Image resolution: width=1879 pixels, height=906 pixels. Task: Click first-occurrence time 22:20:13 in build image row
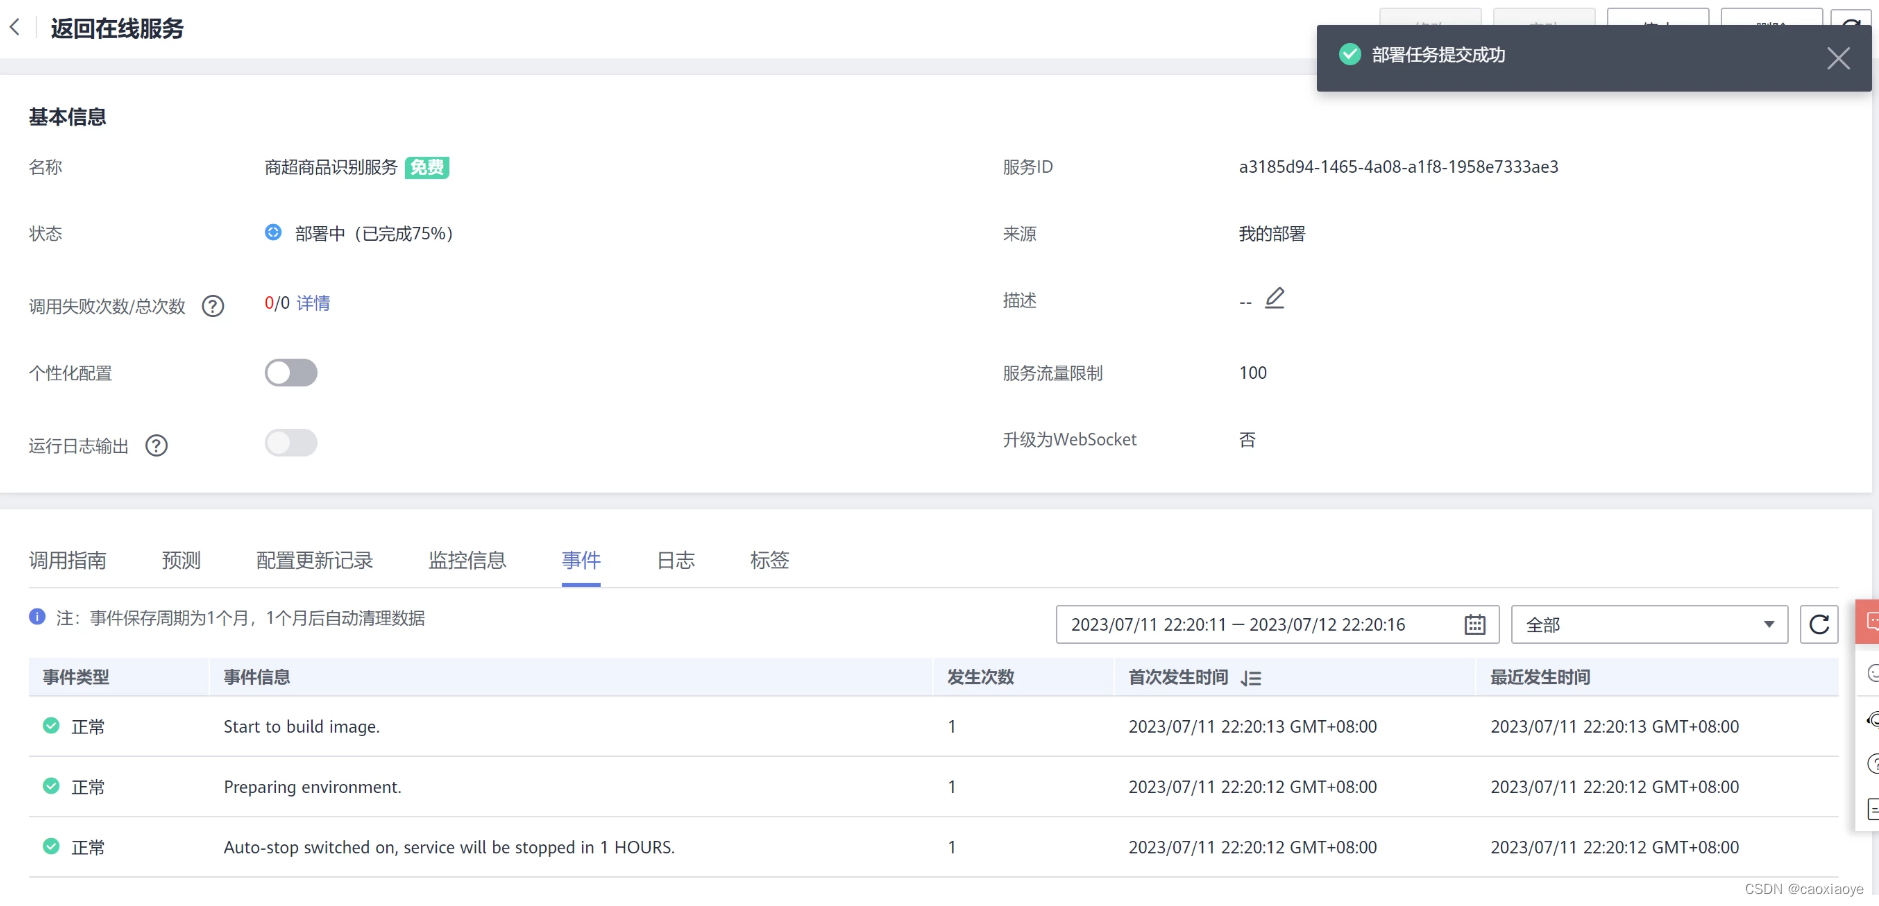tap(1253, 727)
